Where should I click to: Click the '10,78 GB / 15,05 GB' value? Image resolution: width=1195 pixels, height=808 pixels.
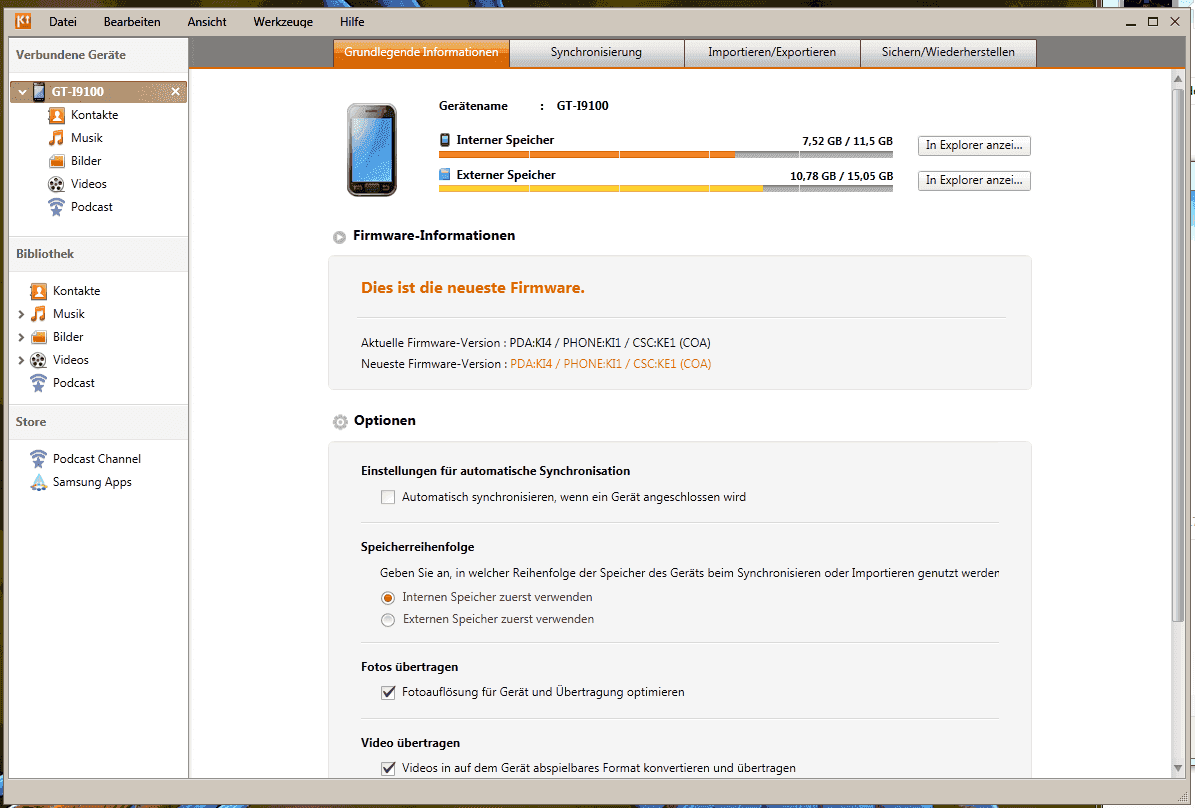click(841, 176)
